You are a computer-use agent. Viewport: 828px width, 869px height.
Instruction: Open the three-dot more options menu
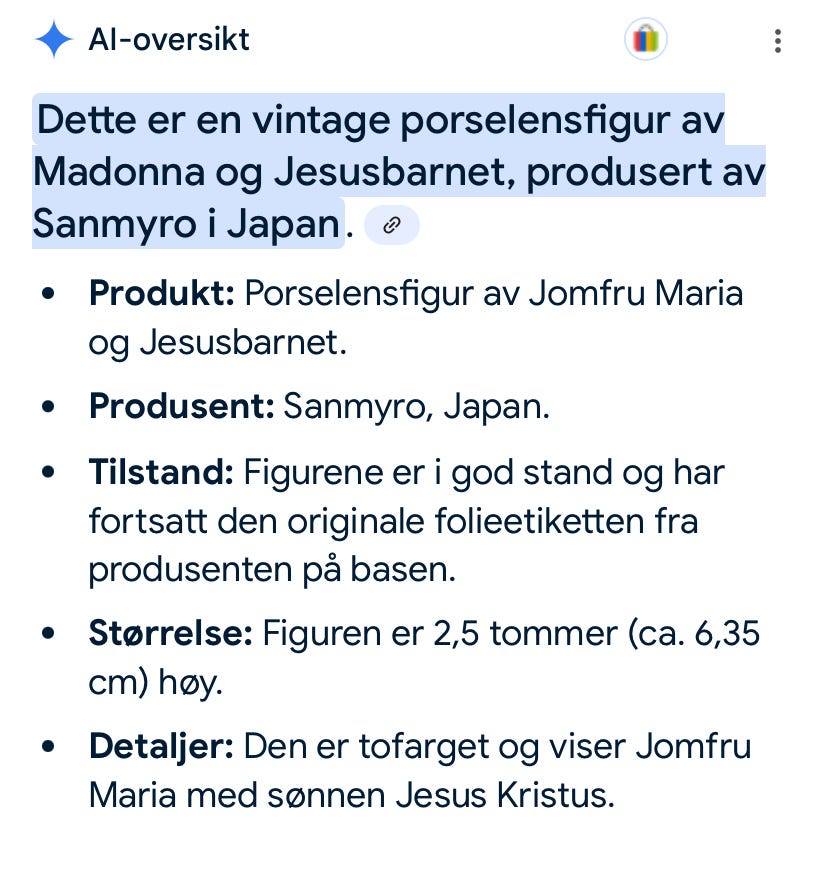(x=778, y=41)
